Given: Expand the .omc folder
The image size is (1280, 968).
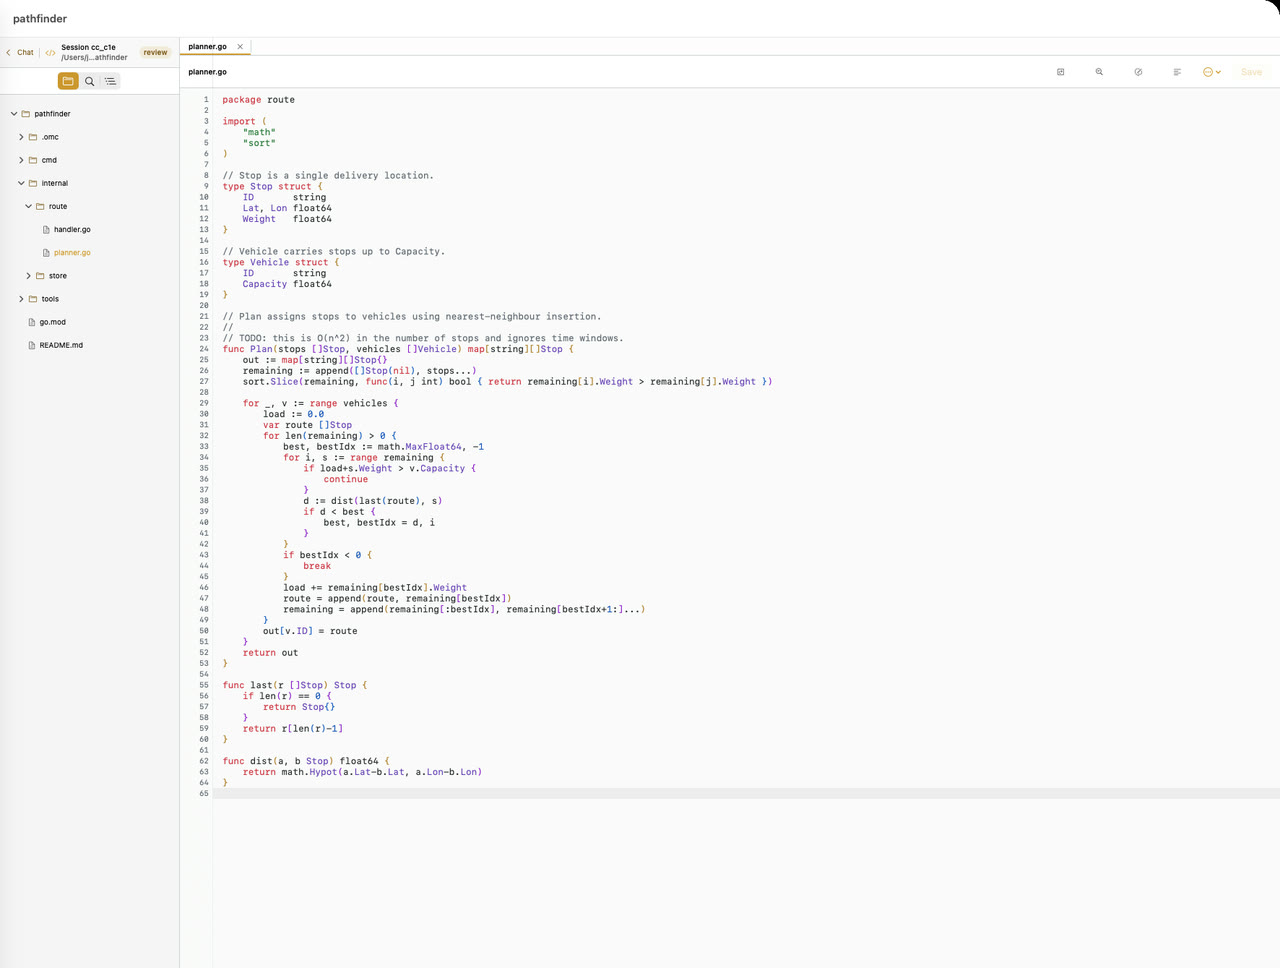Looking at the screenshot, I should [x=21, y=137].
